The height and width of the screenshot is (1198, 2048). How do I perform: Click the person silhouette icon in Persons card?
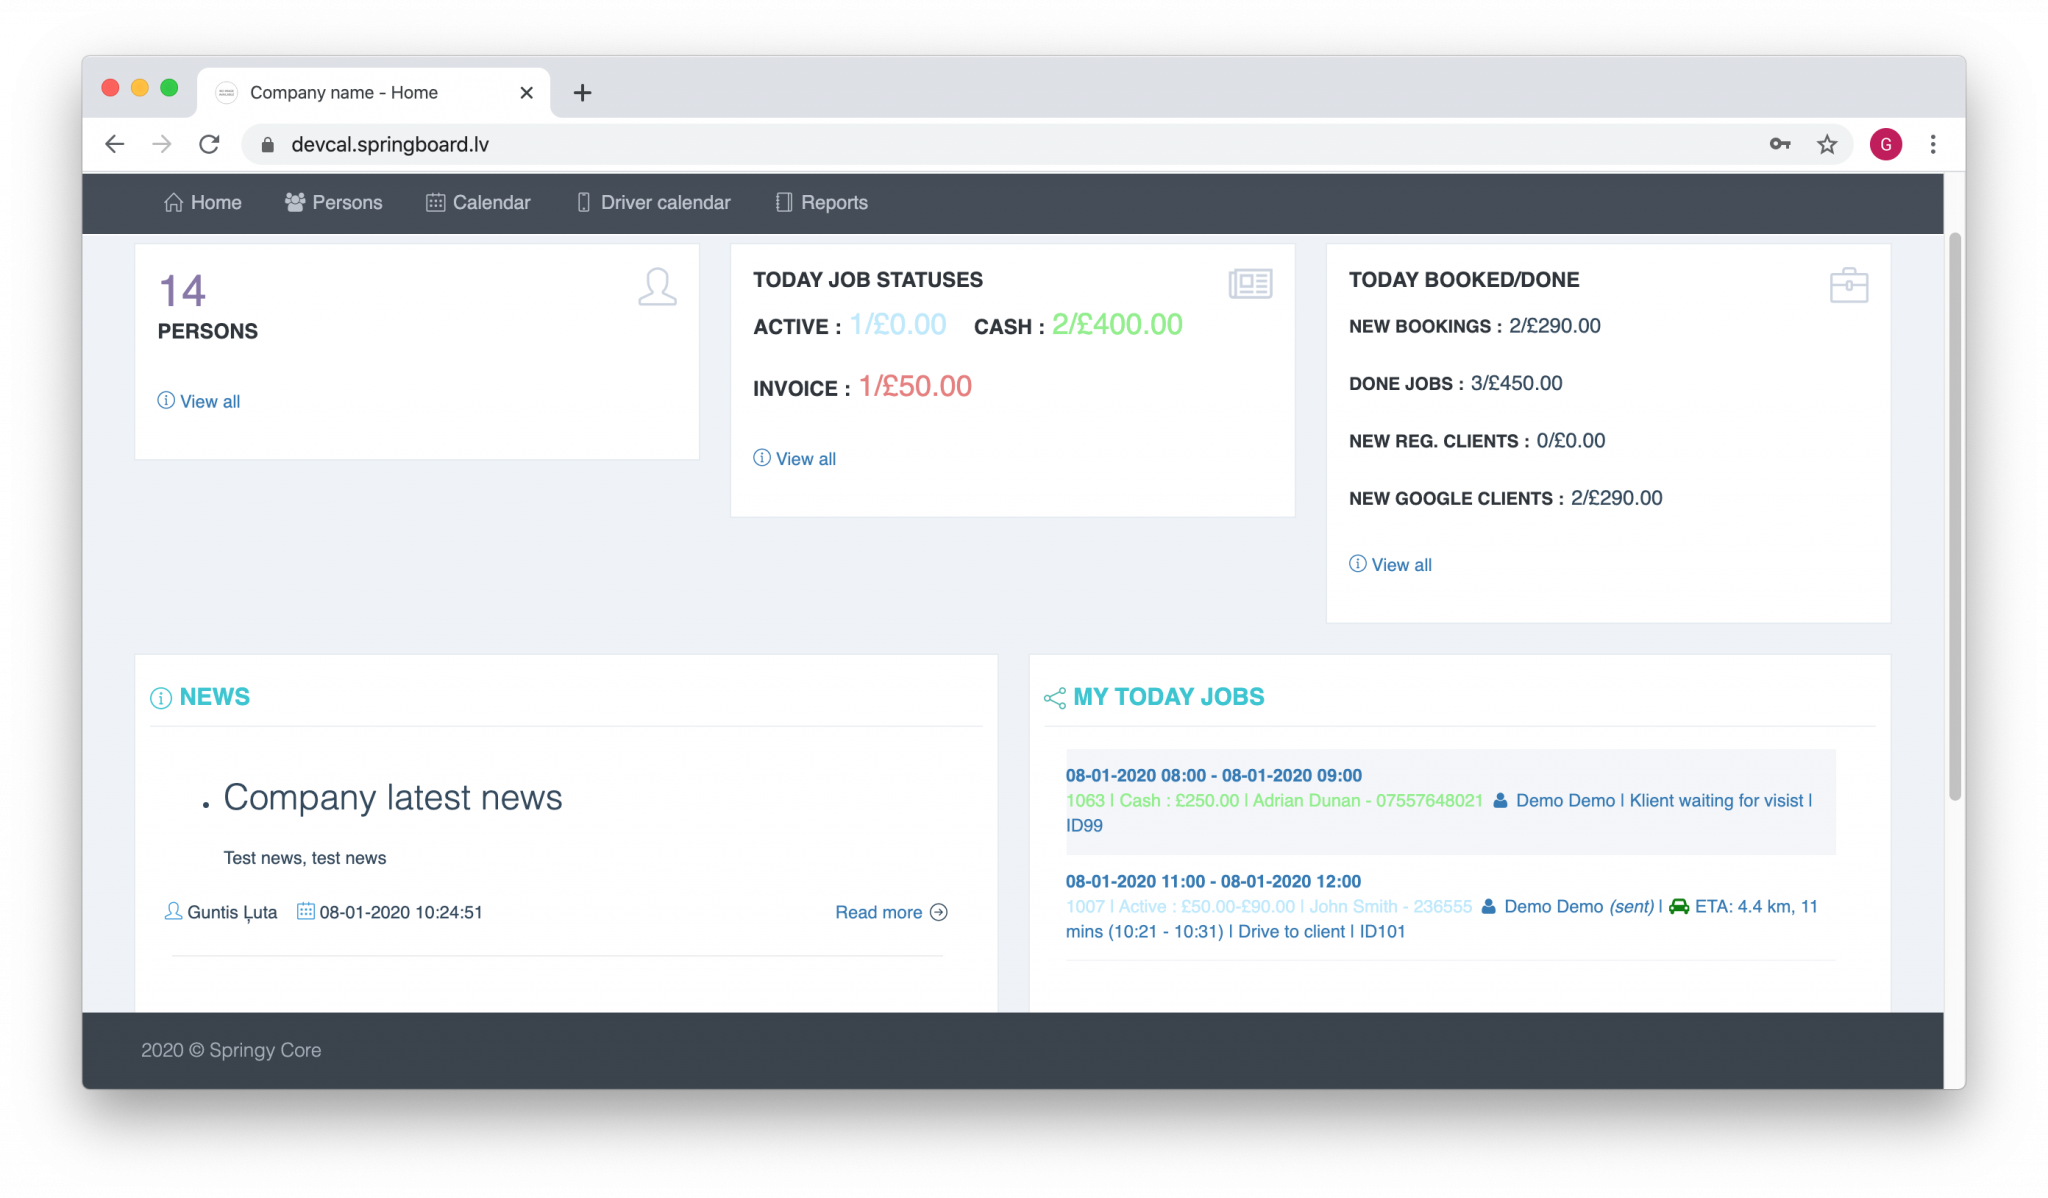pos(657,286)
